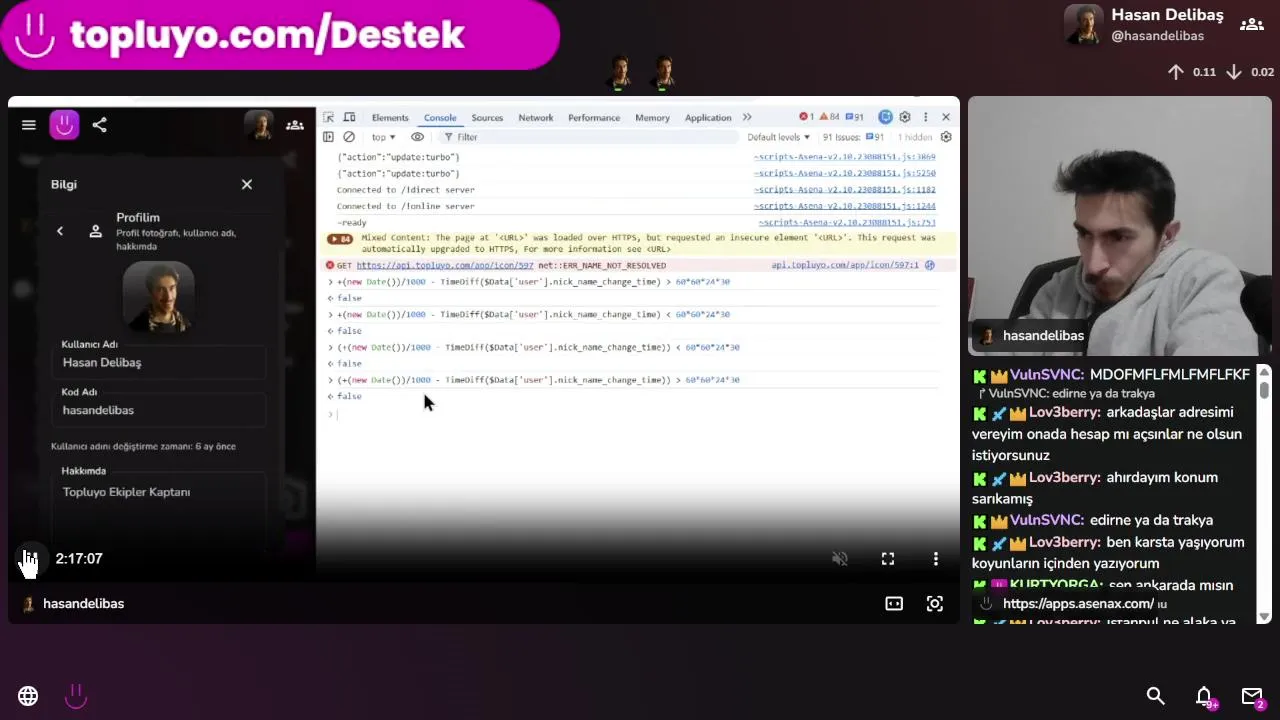The image size is (1280, 720).
Task: Open hasandelibas channel name below the video
Action: (x=84, y=604)
